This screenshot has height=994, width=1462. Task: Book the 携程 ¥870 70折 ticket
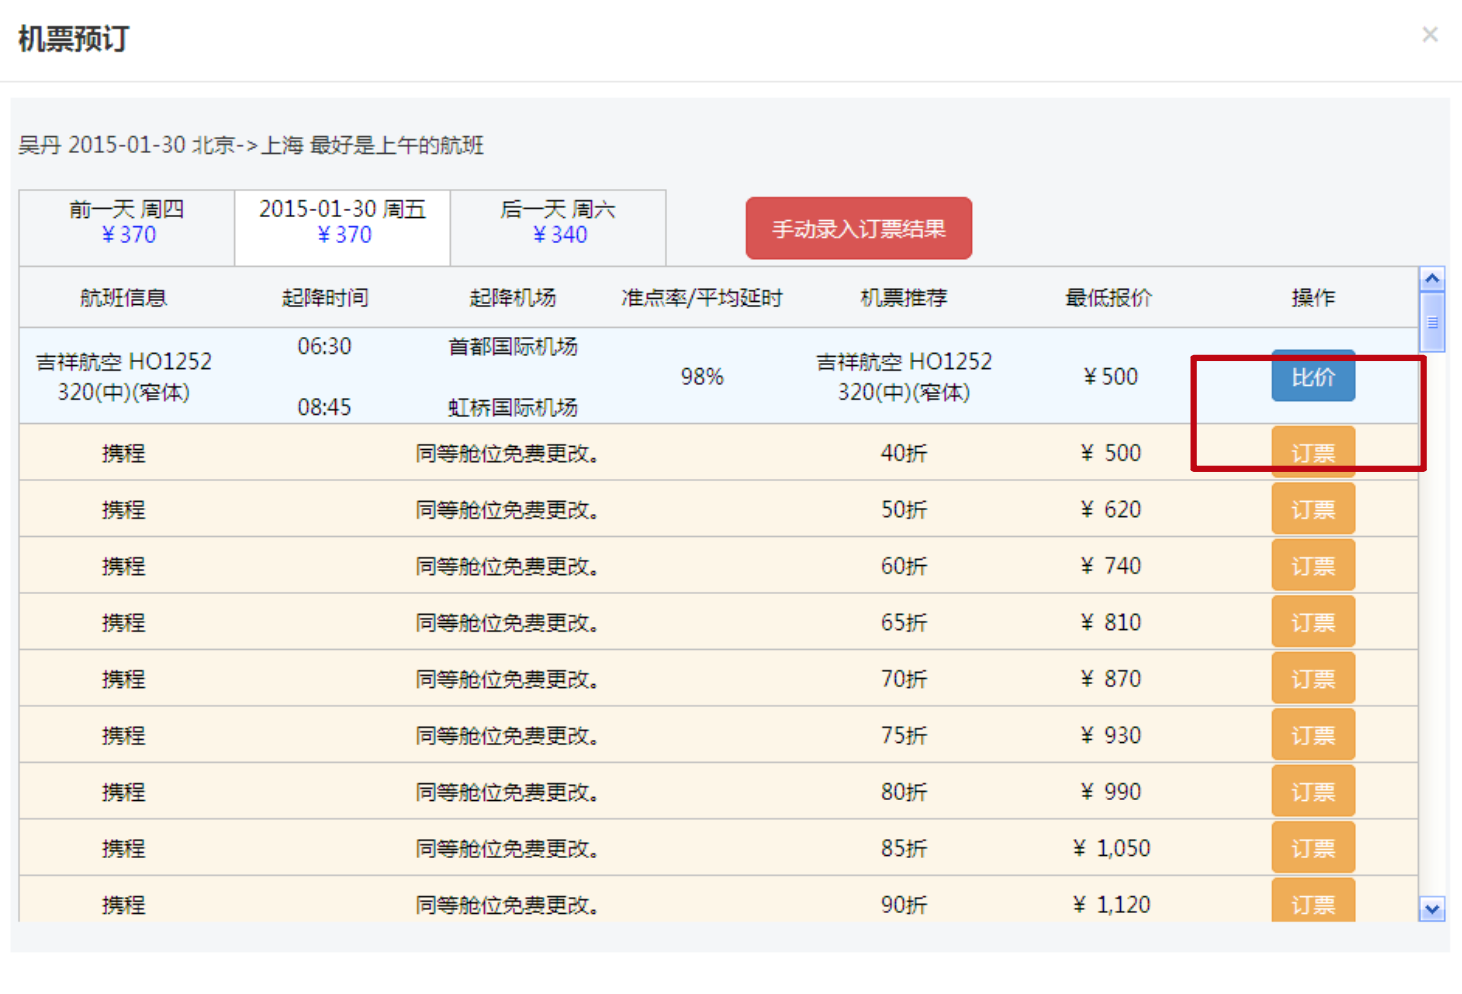tap(1313, 678)
